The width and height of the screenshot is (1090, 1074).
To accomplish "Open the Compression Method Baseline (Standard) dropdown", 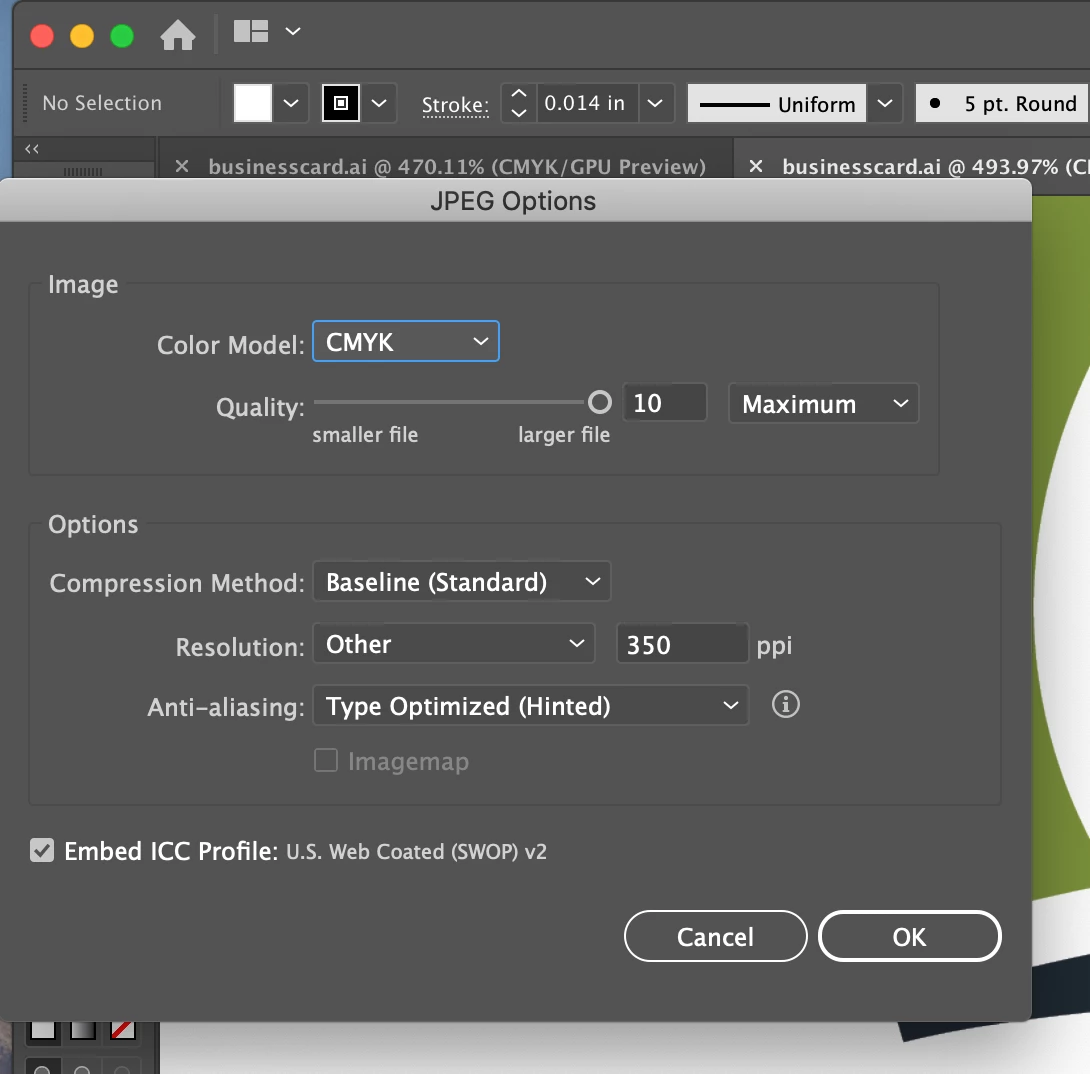I will click(x=462, y=581).
